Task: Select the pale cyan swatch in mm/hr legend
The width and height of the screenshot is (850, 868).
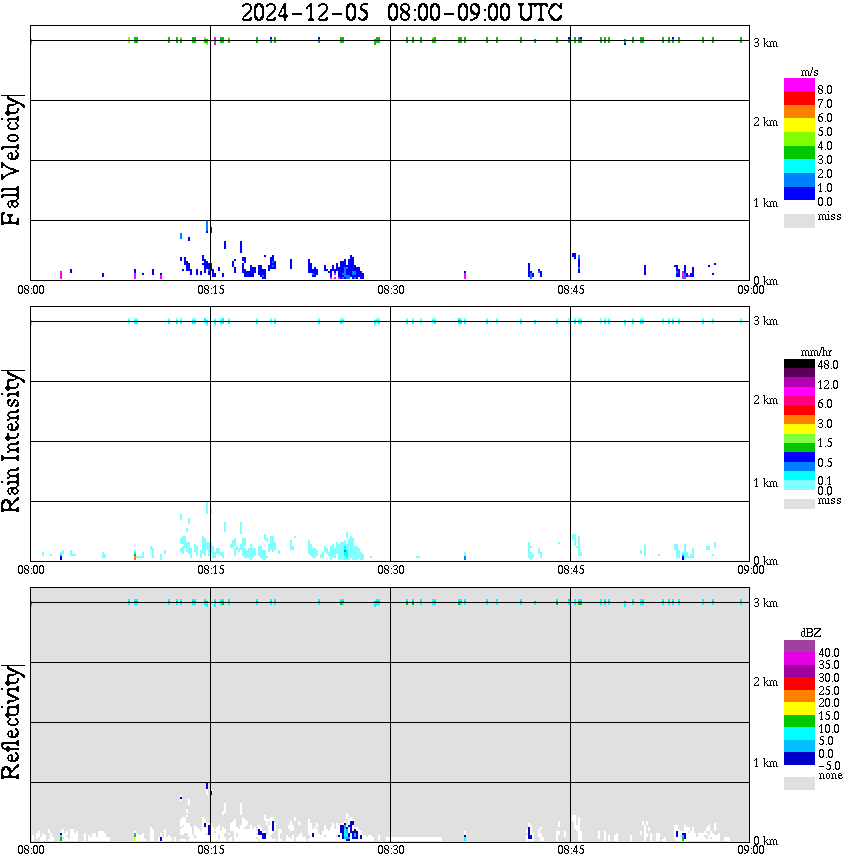Action: [799, 485]
